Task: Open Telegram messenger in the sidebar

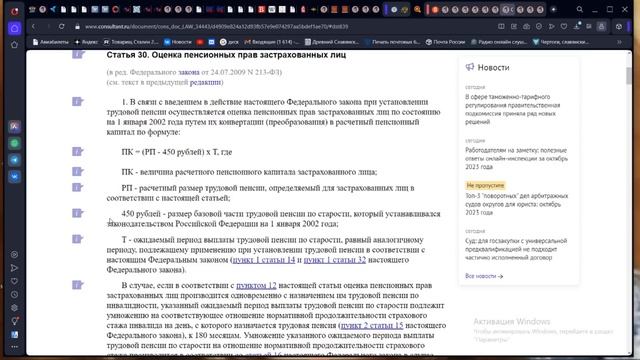Action: pos(14,160)
